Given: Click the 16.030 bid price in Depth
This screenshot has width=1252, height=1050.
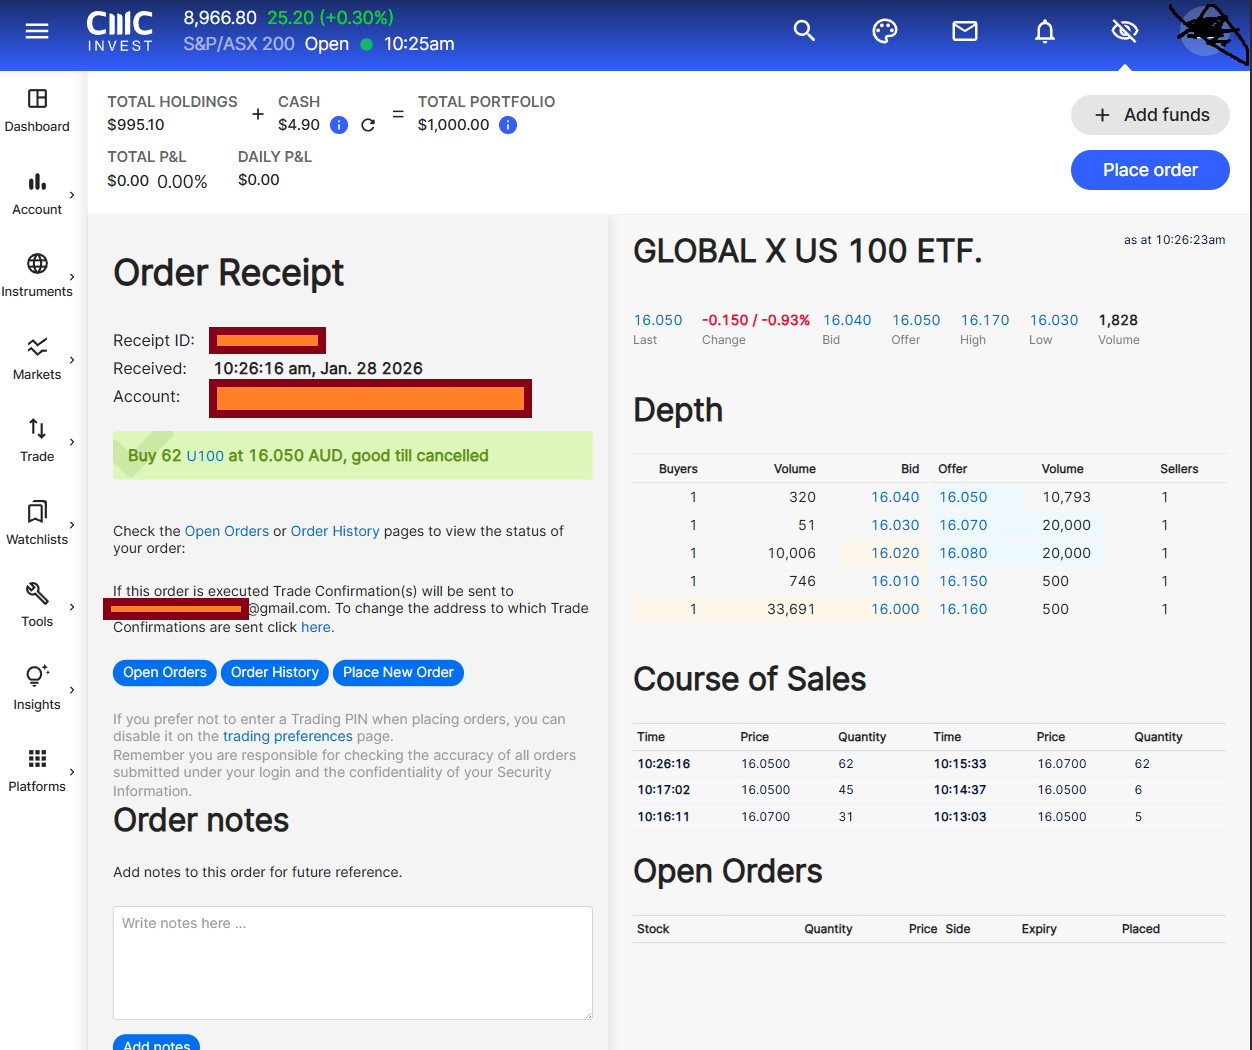Looking at the screenshot, I should point(895,525).
